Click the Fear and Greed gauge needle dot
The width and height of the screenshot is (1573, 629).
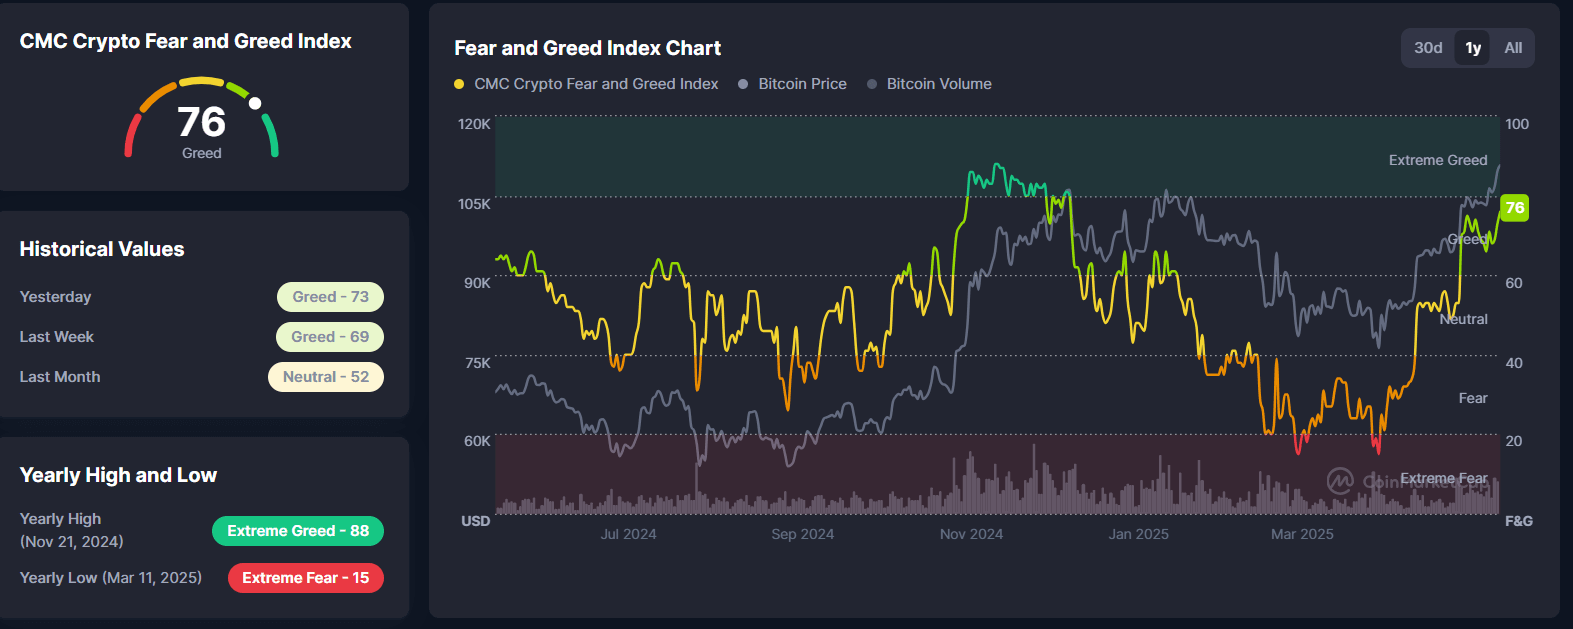coord(255,103)
